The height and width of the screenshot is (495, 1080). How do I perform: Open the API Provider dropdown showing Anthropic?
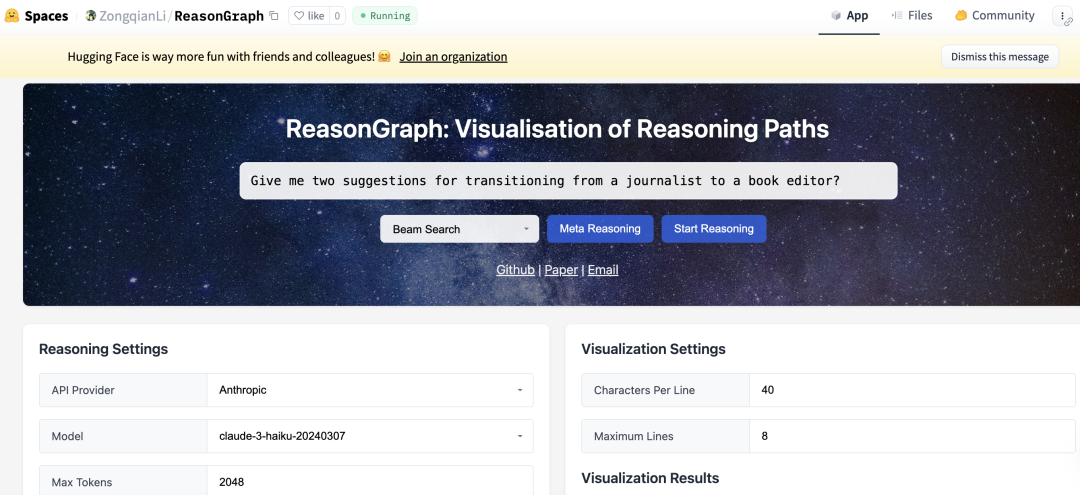[x=370, y=390]
